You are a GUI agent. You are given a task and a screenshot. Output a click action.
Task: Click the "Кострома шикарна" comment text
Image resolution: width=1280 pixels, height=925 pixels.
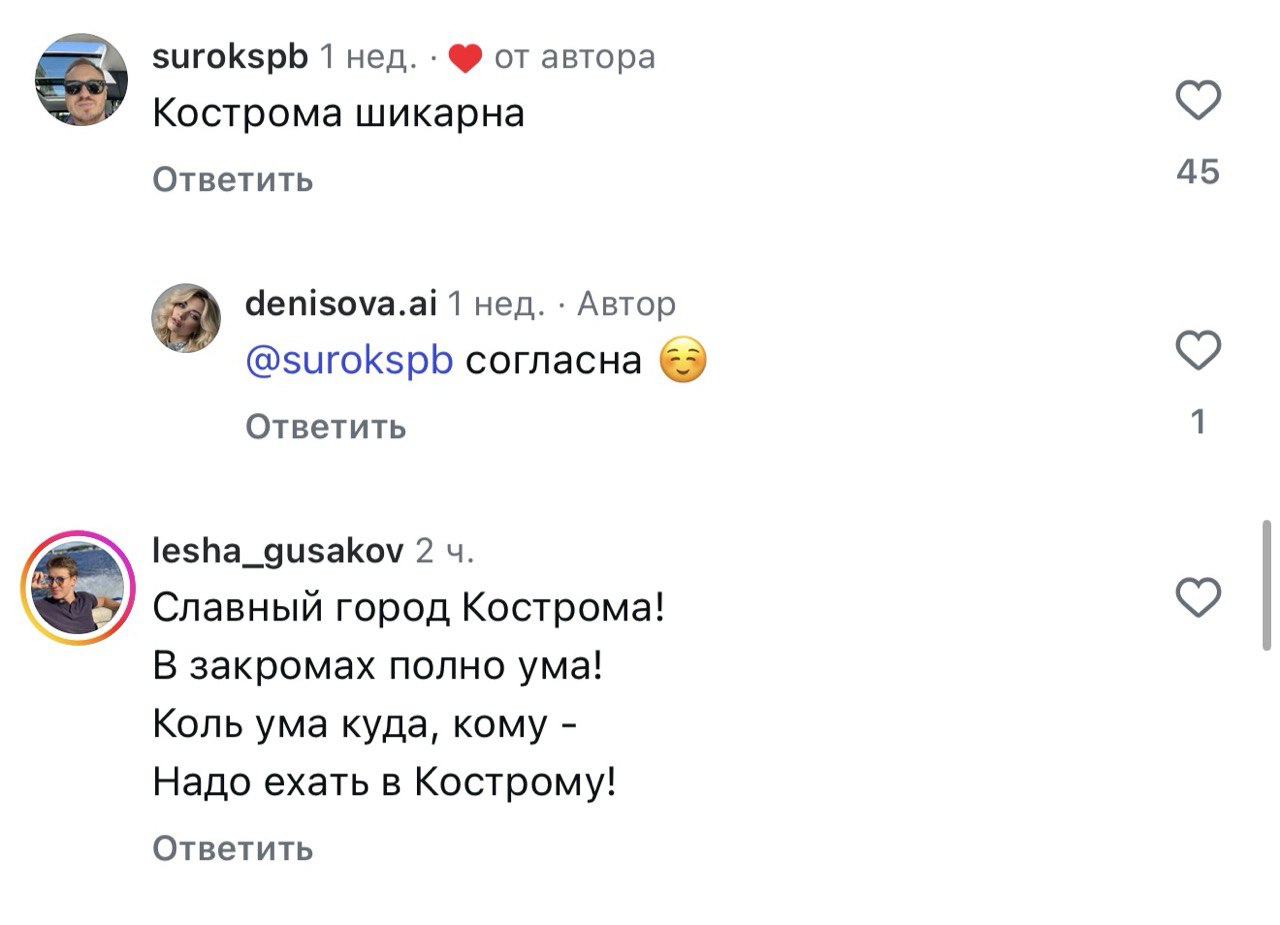(x=338, y=114)
